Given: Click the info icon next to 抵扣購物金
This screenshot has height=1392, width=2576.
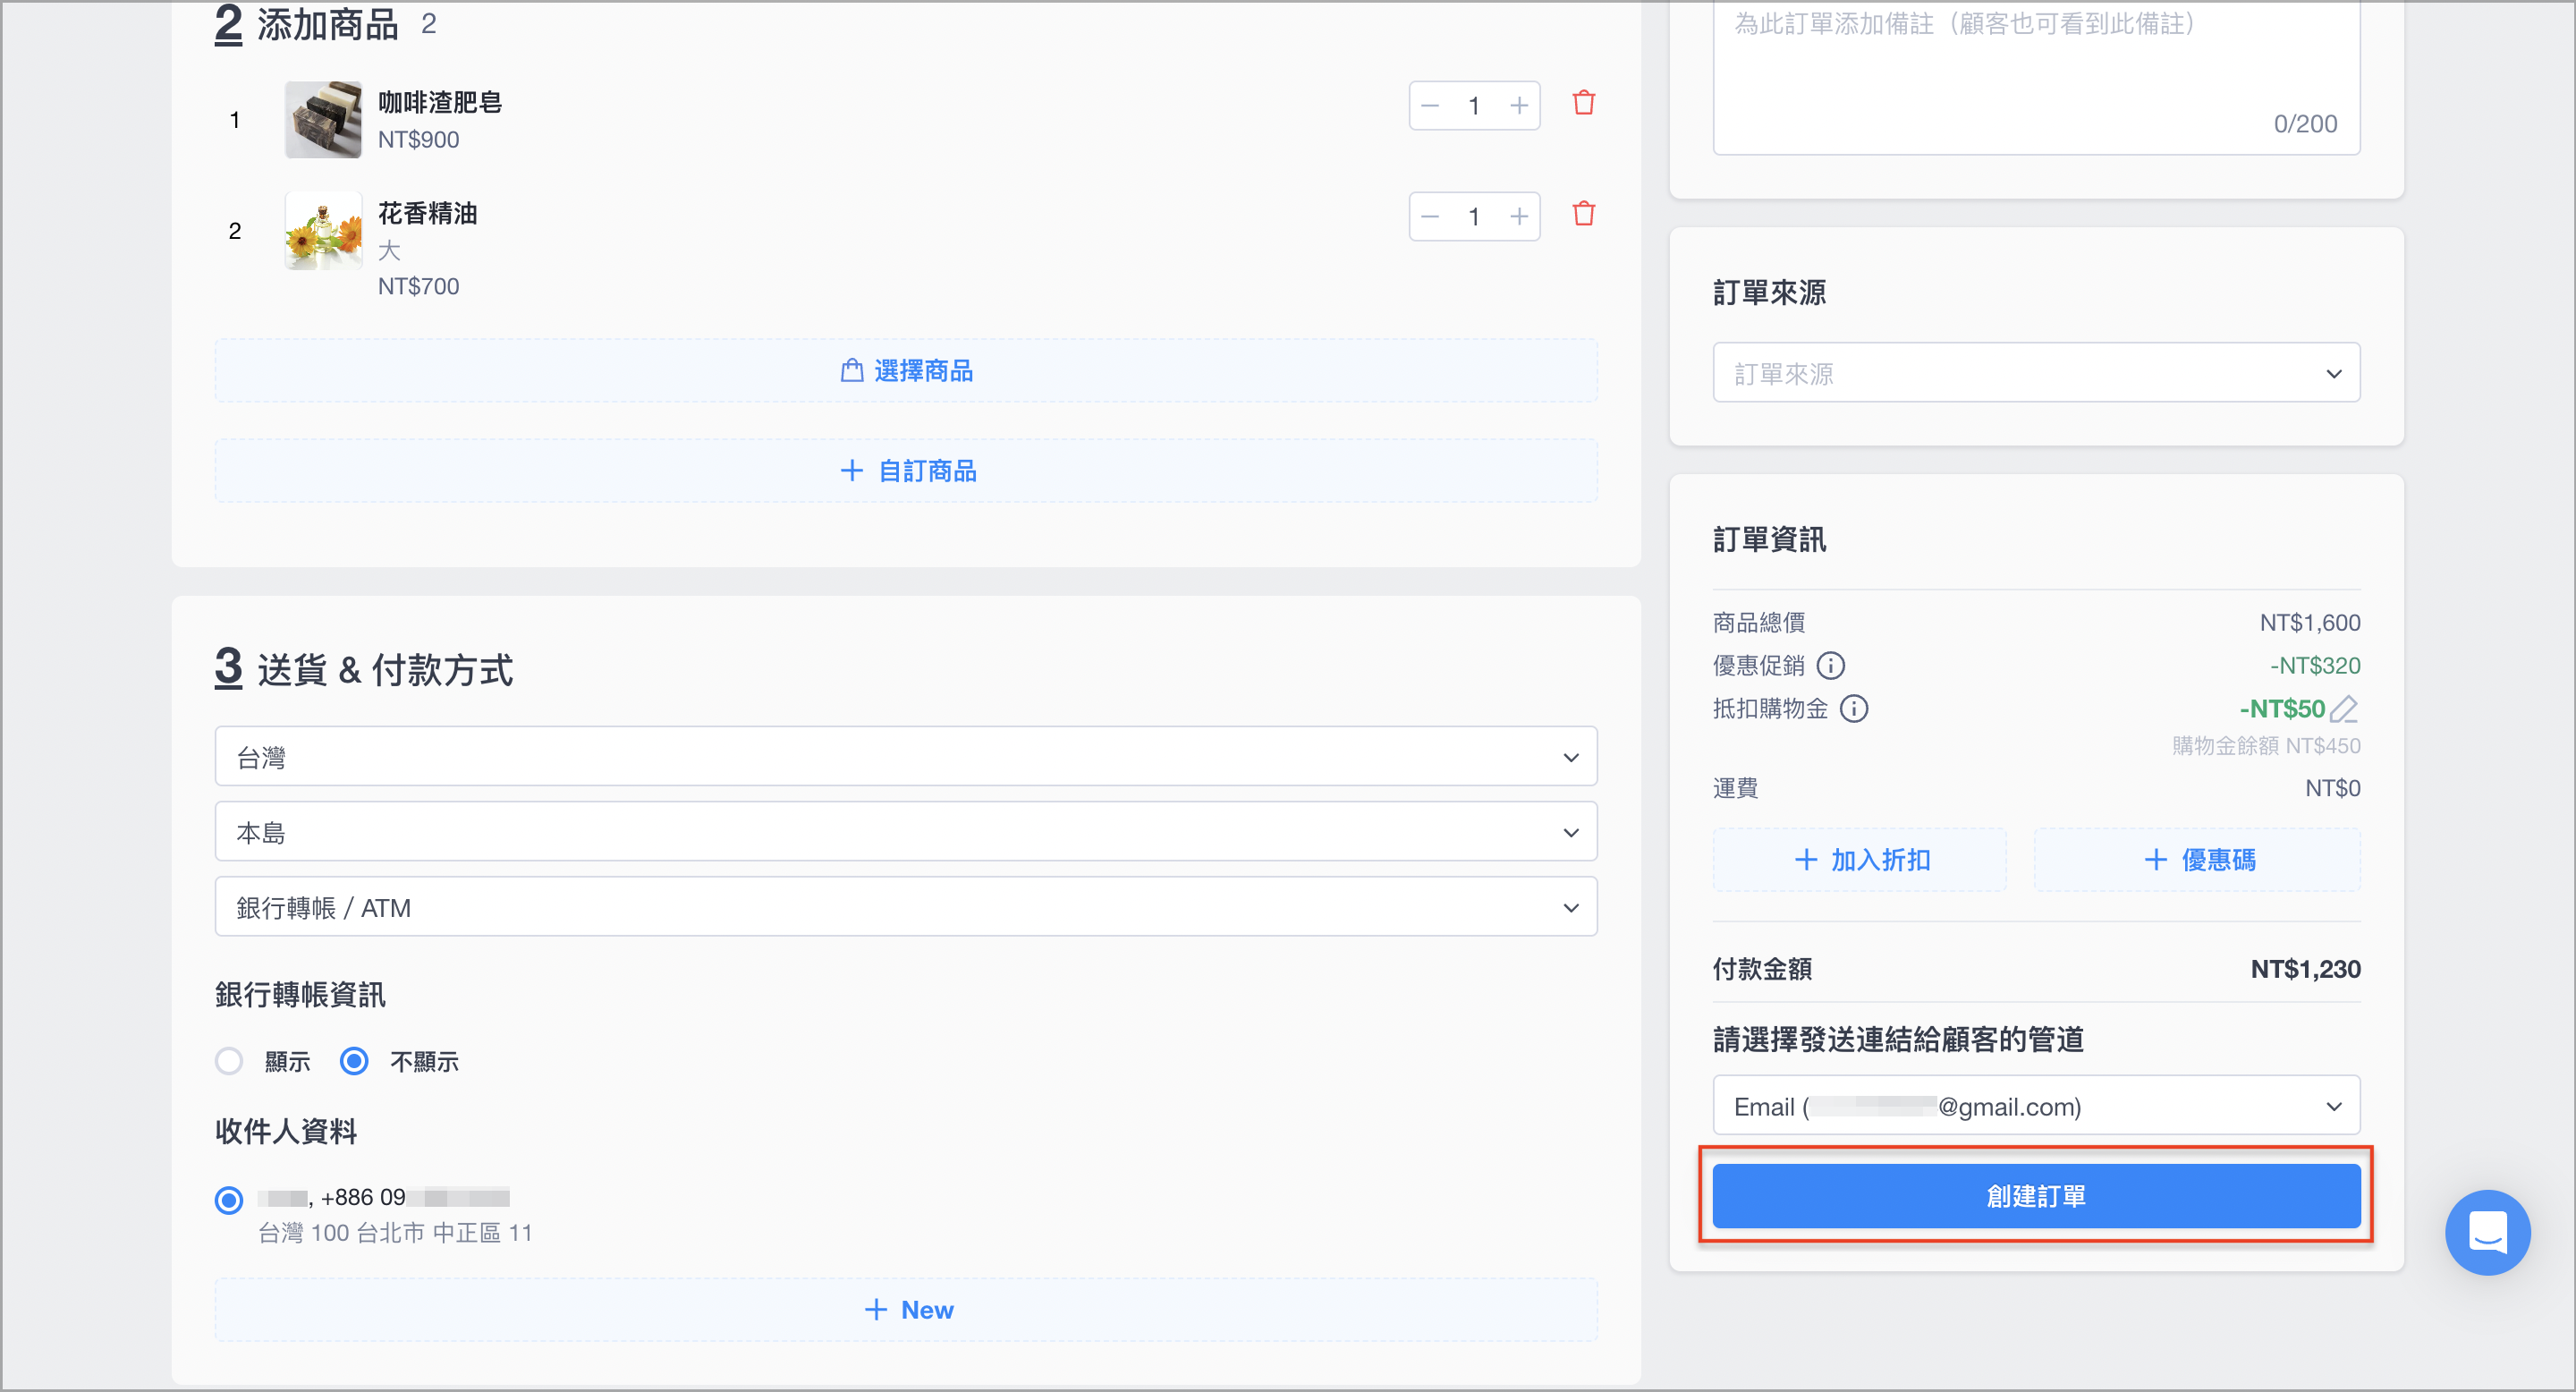Looking at the screenshot, I should 1853,708.
